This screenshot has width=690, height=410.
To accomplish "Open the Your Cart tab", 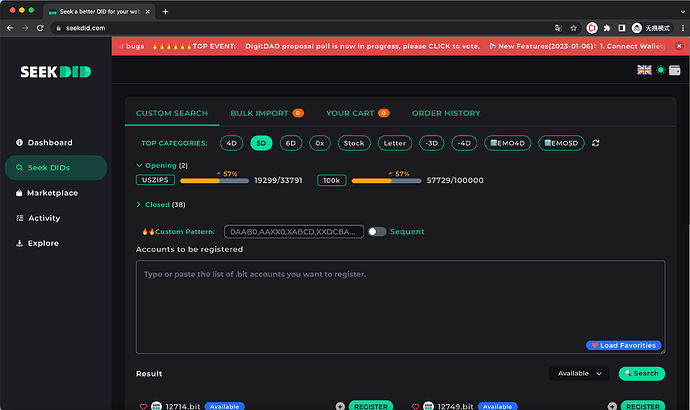I will coord(358,113).
